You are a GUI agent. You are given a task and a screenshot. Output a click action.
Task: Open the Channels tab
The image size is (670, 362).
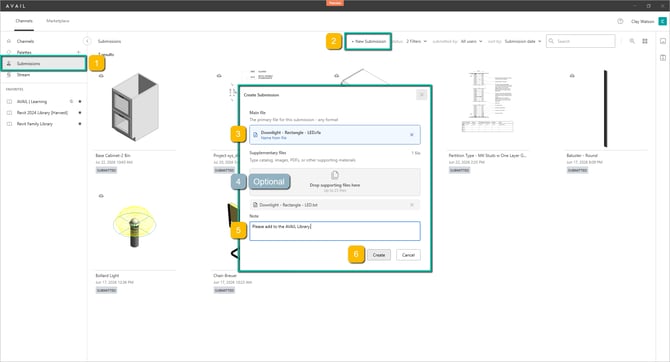[24, 21]
